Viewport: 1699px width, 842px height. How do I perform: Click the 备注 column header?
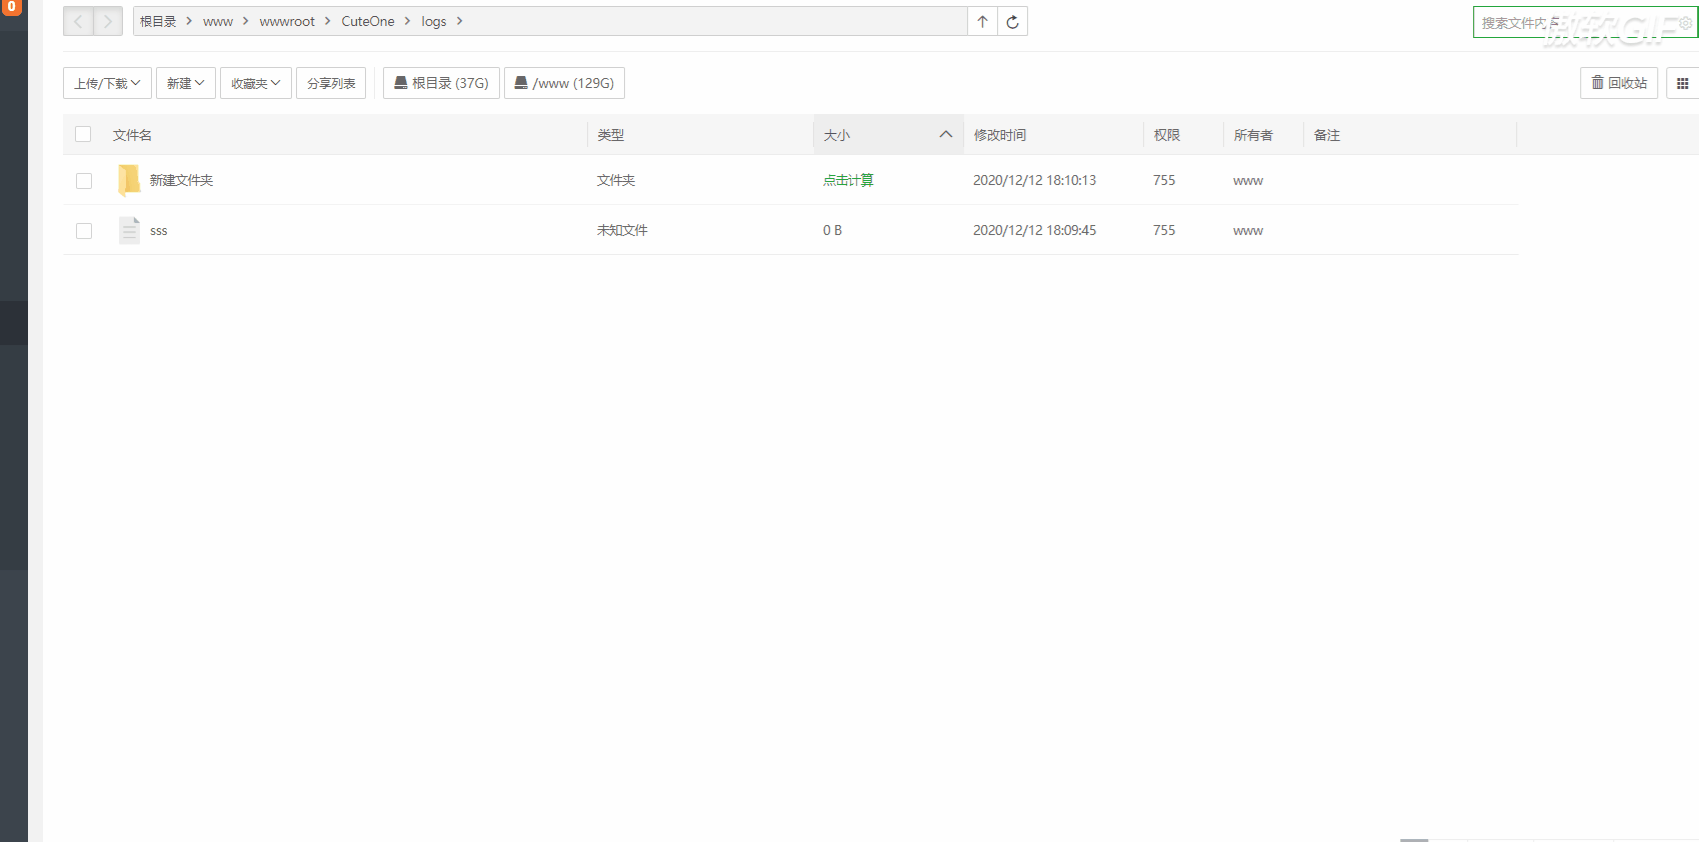click(1327, 135)
